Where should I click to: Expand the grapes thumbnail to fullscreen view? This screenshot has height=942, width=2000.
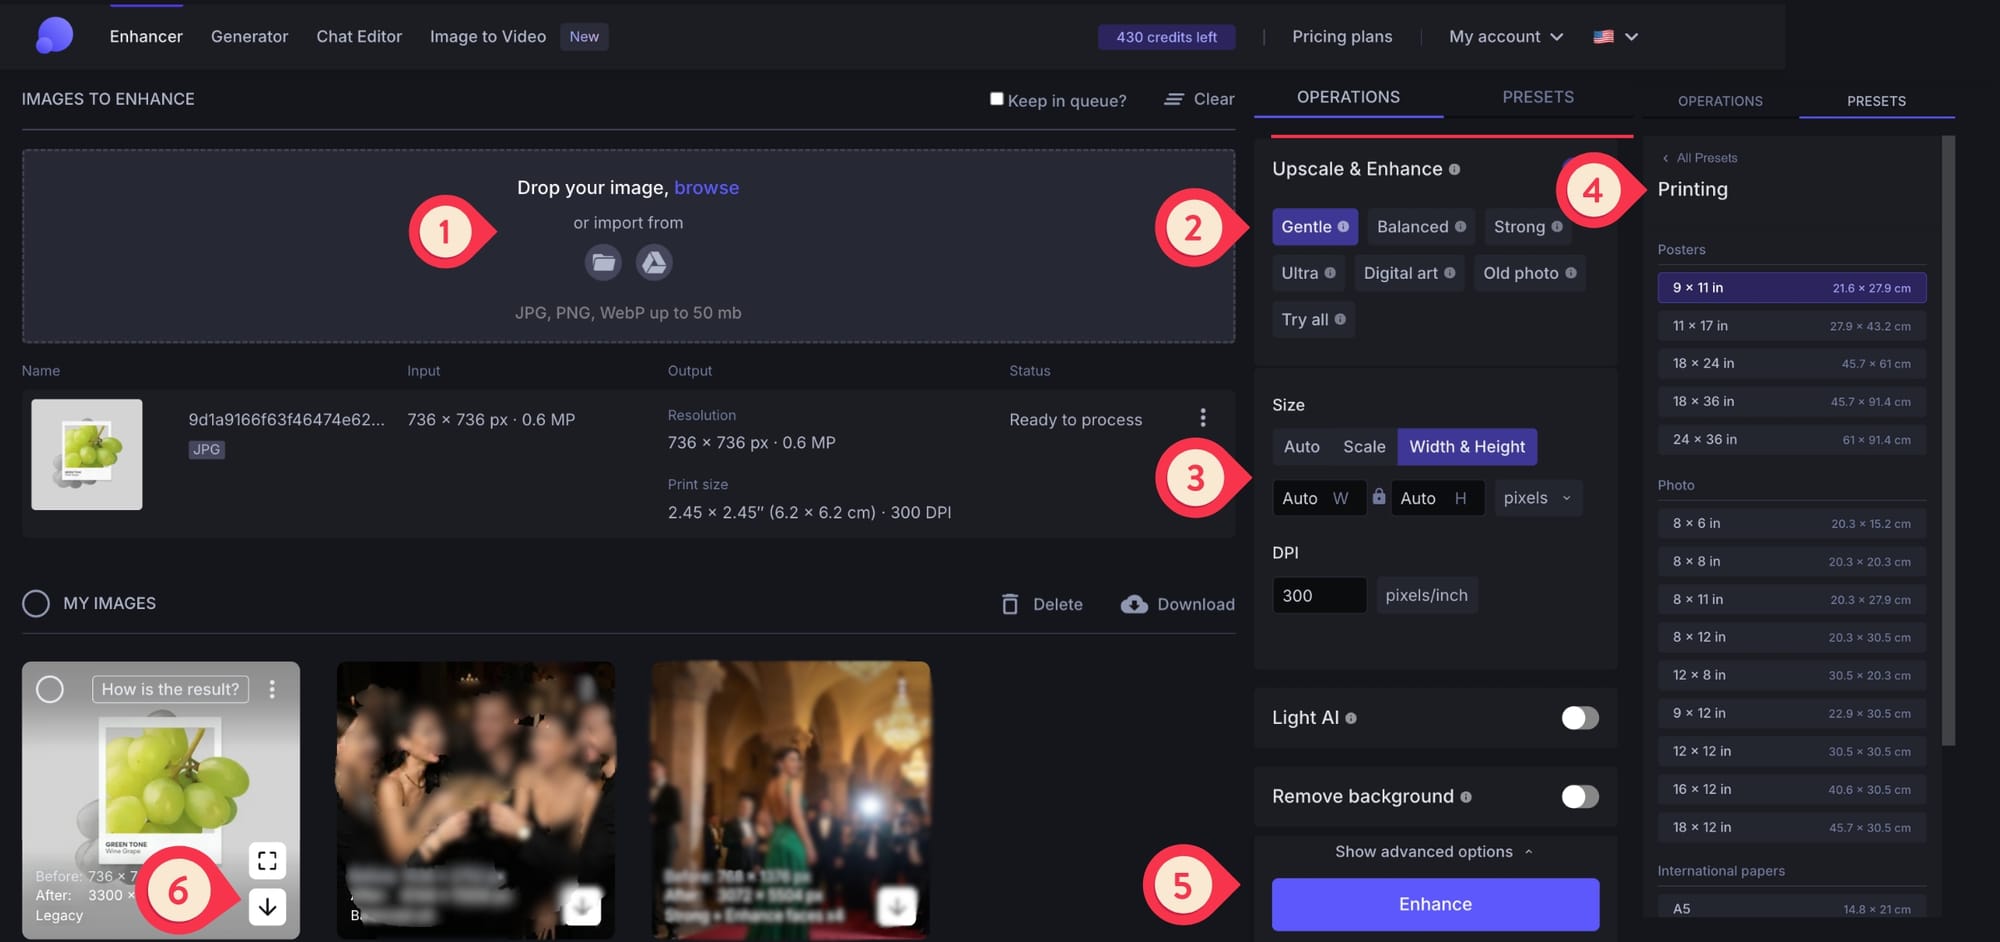pyautogui.click(x=267, y=859)
